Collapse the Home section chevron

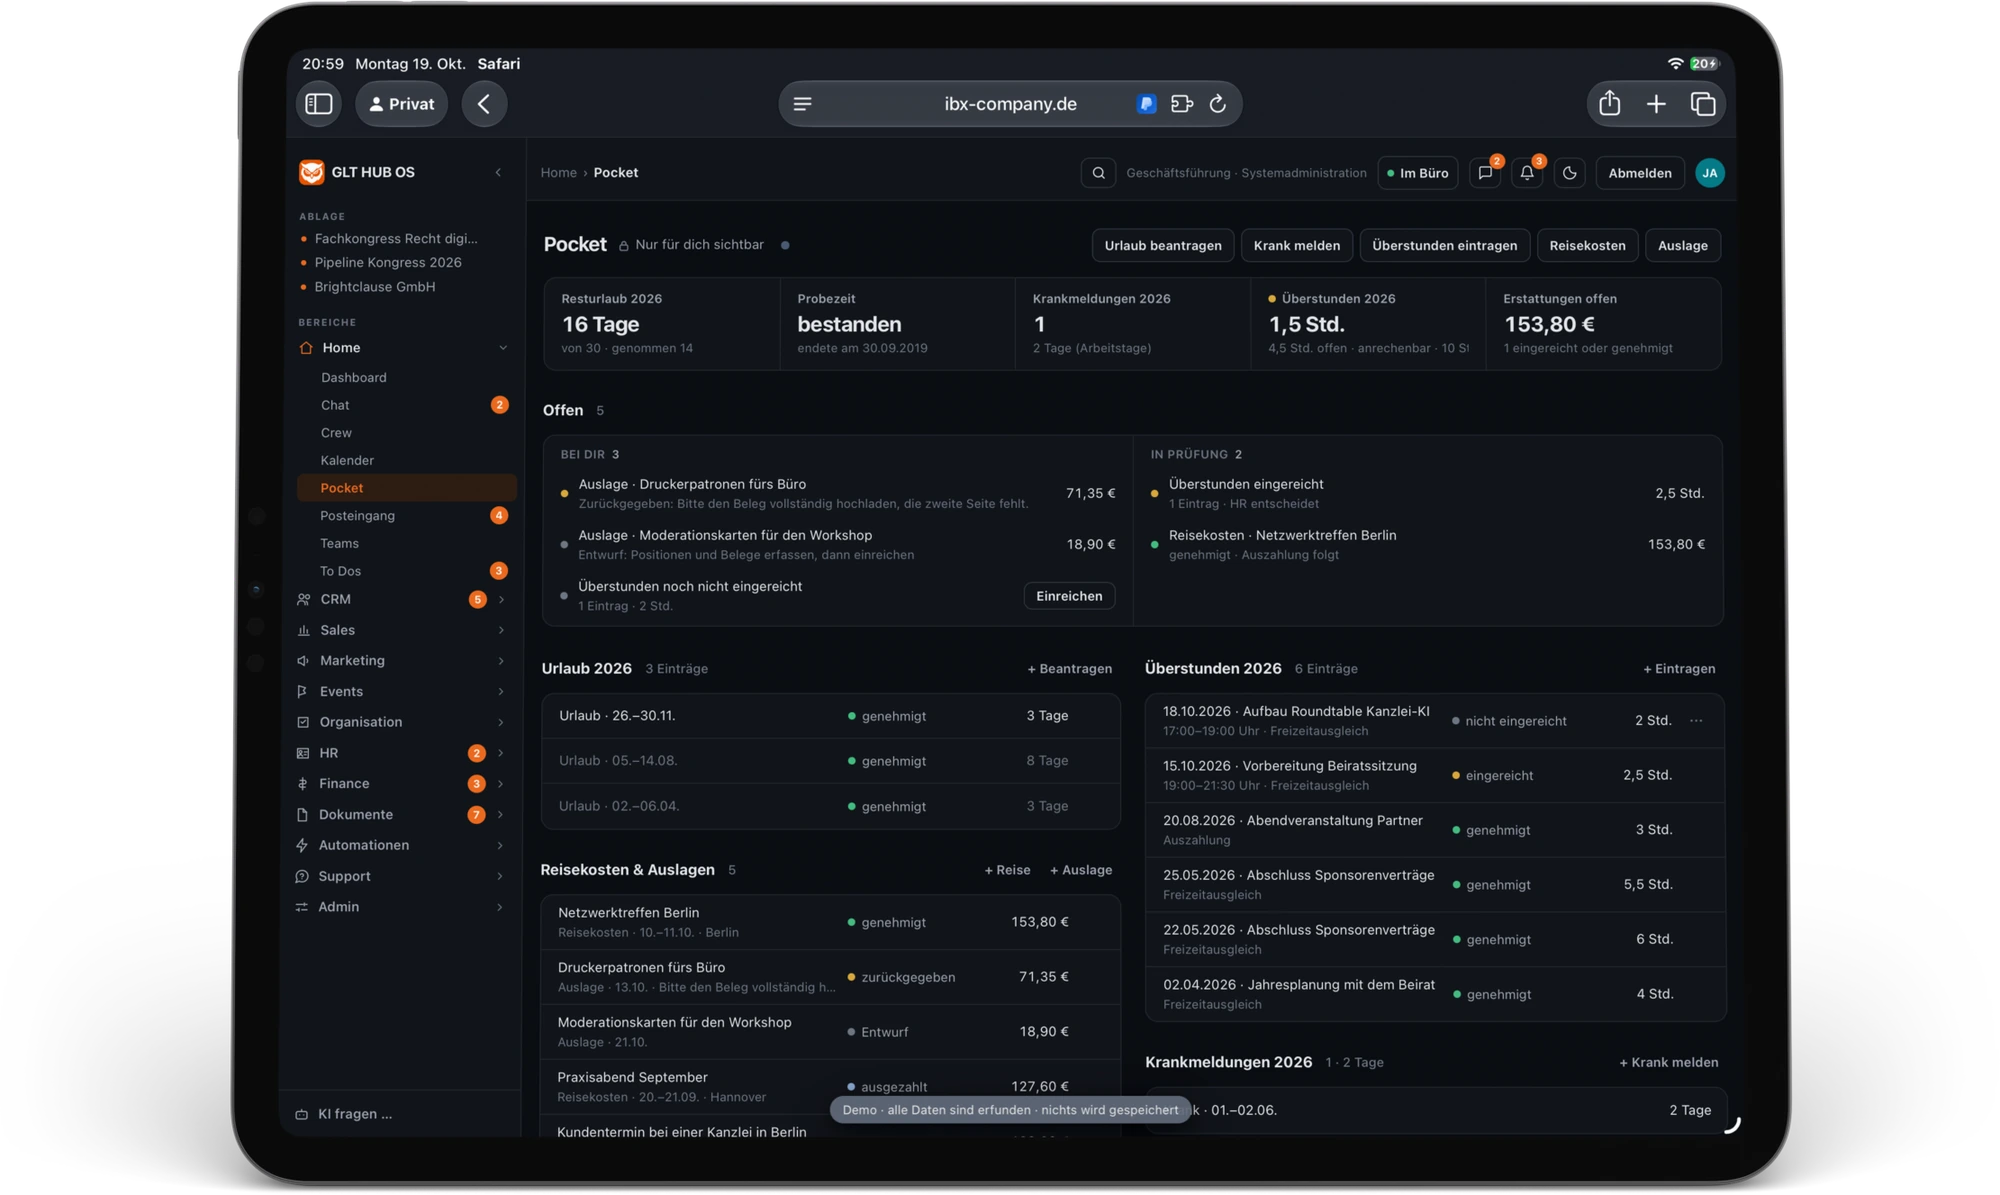click(502, 348)
